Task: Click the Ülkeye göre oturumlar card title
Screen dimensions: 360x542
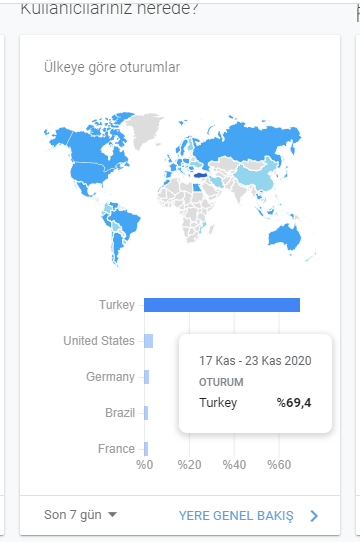Action: point(112,67)
